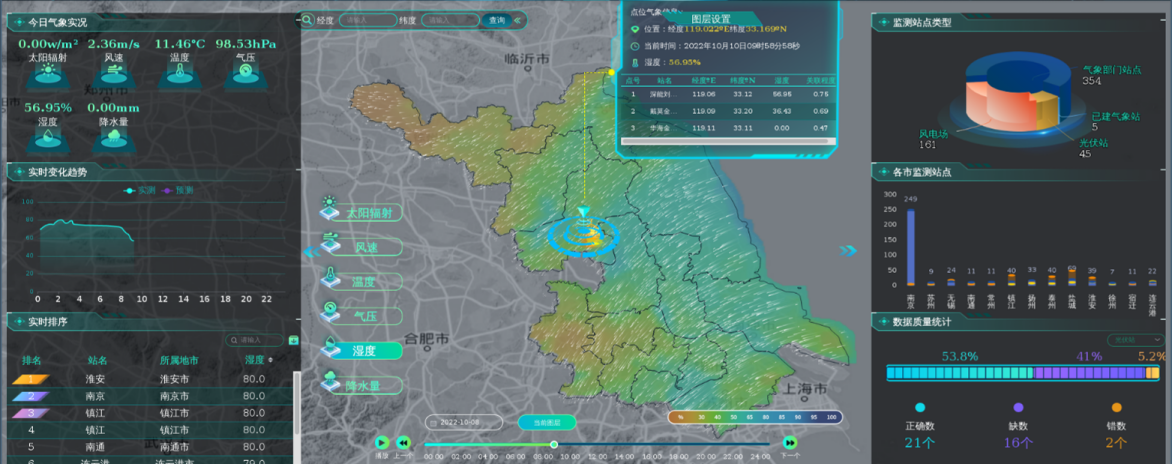Screen dimensions: 1172x464
Task: Click the timeline slider handle
Action: click(554, 444)
